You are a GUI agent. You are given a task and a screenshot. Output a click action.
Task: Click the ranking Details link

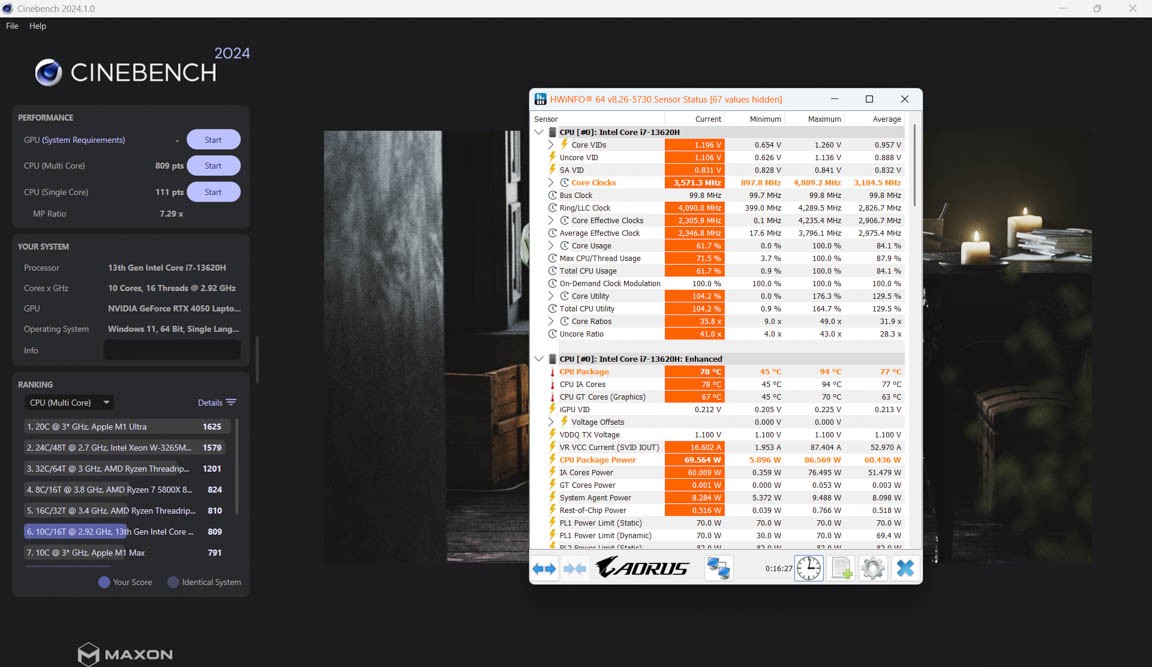pos(210,403)
